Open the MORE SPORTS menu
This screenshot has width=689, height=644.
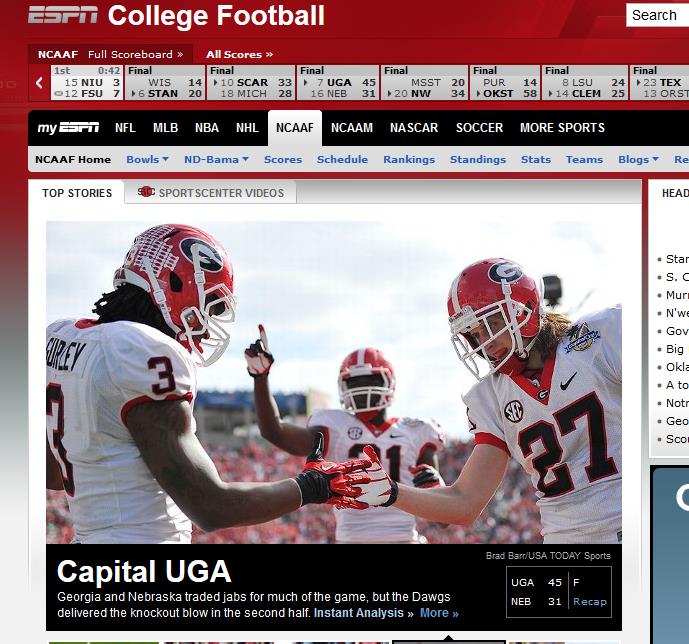click(x=562, y=128)
